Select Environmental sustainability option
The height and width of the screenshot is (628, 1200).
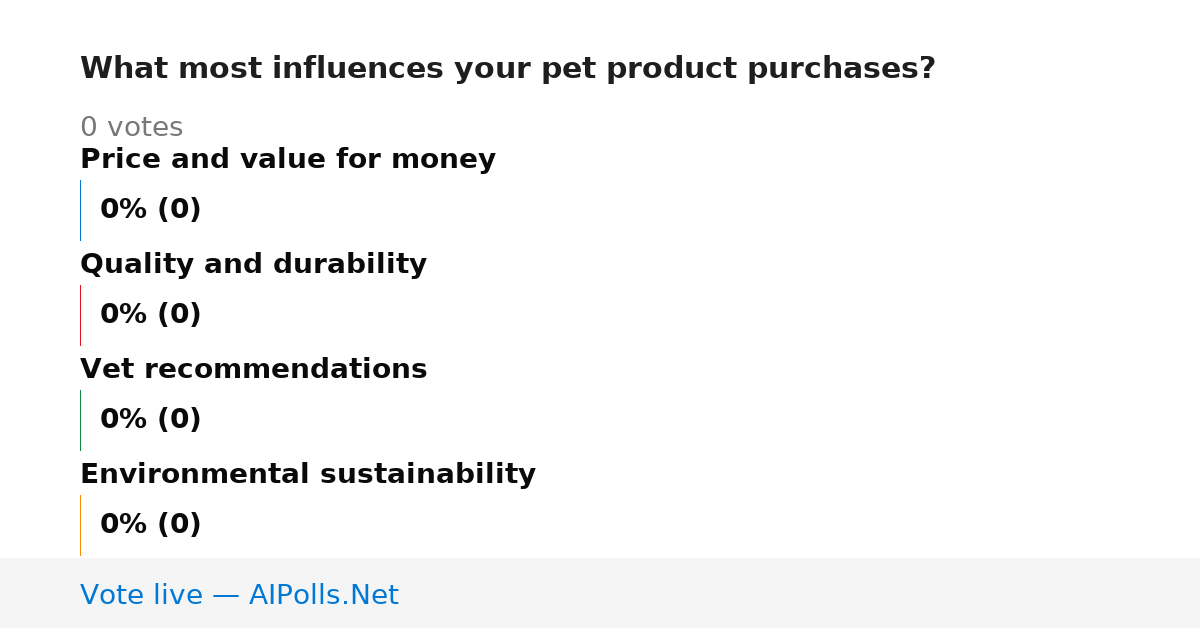pos(308,475)
